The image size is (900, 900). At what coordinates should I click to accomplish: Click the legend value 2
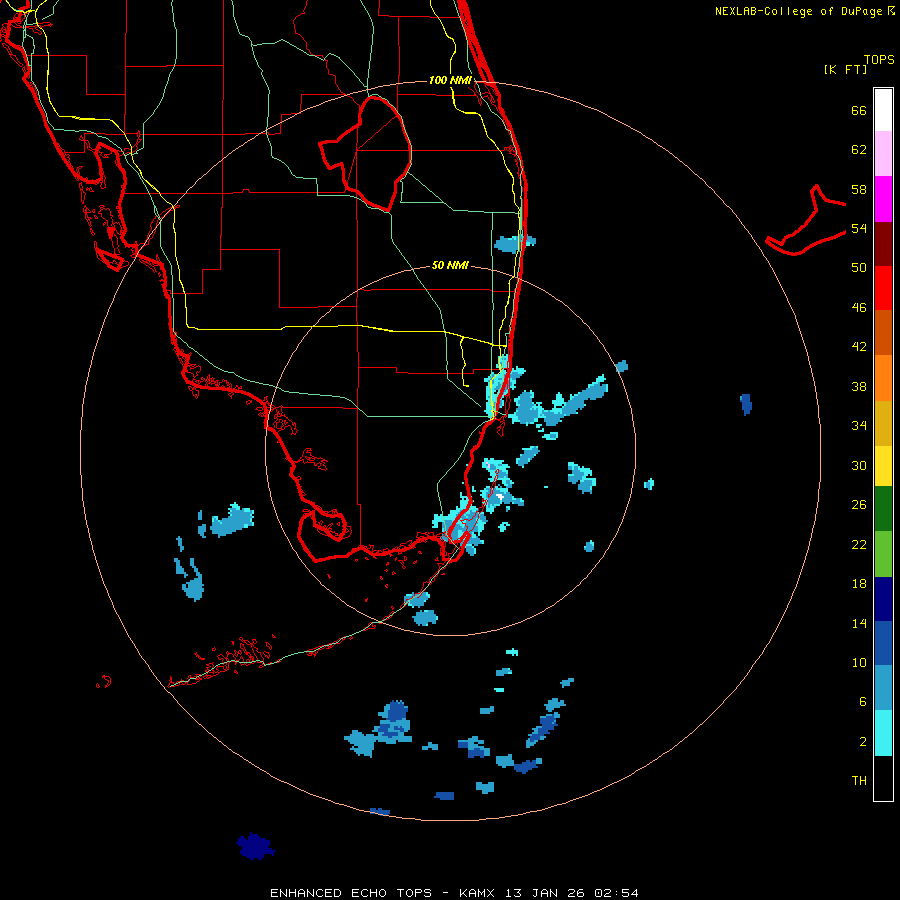[x=862, y=742]
